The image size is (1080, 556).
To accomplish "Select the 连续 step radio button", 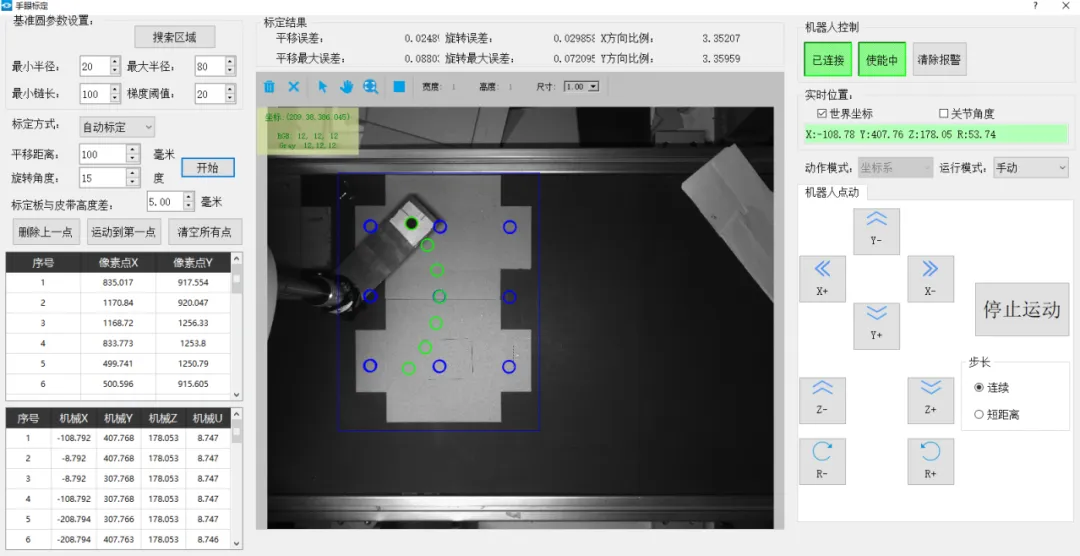I will pyautogui.click(x=979, y=388).
